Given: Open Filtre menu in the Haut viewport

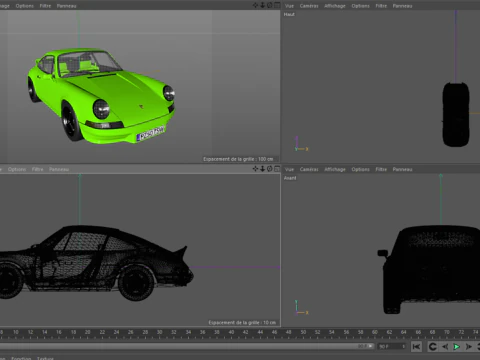Looking at the screenshot, I should click(x=381, y=6).
